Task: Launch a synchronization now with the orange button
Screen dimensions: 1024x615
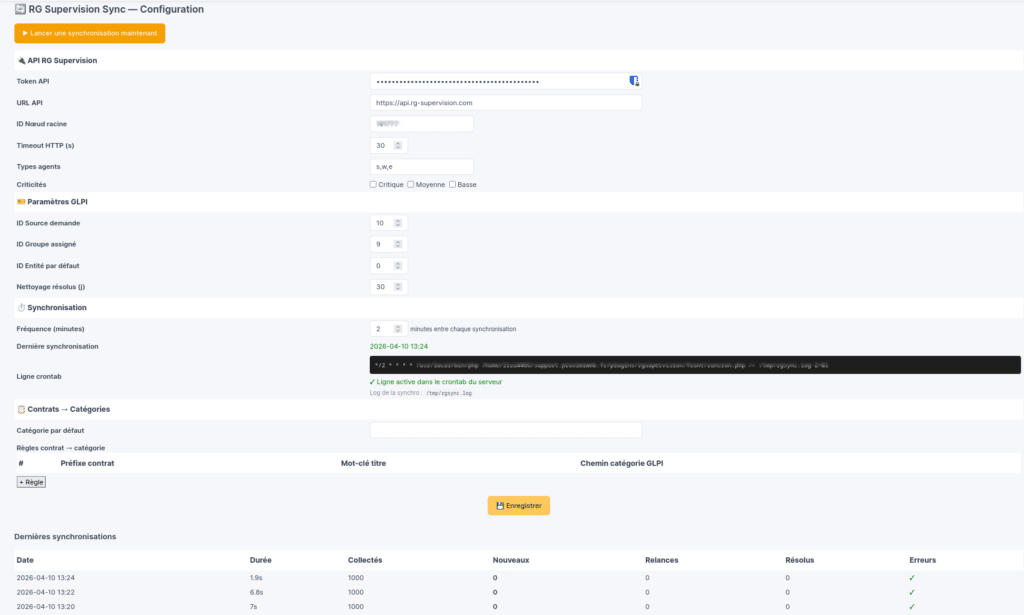Action: tap(89, 33)
